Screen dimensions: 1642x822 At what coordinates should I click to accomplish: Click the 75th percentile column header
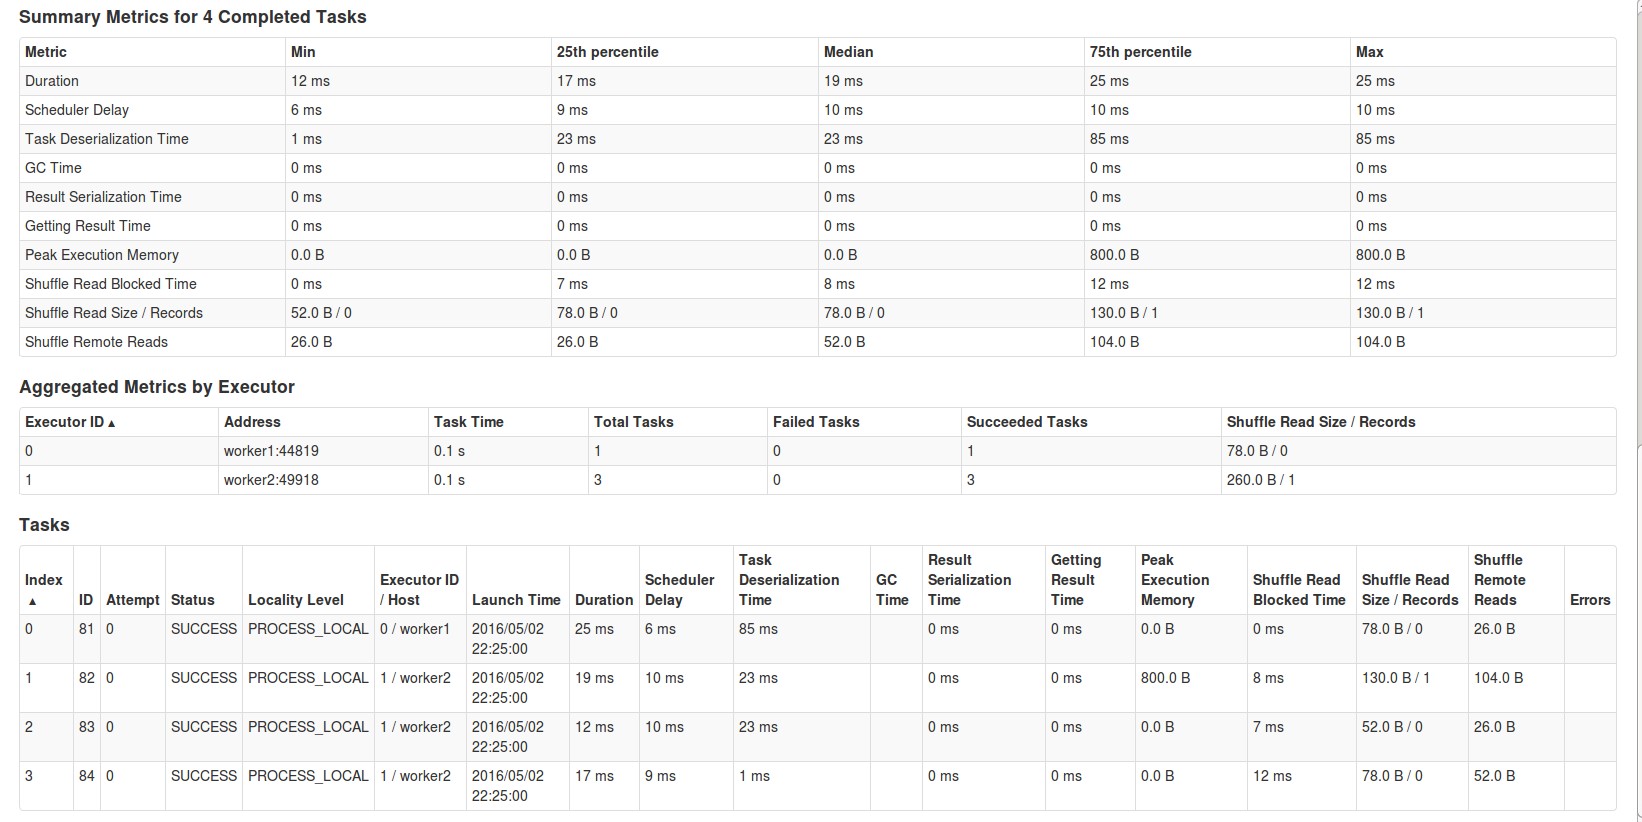[1141, 52]
